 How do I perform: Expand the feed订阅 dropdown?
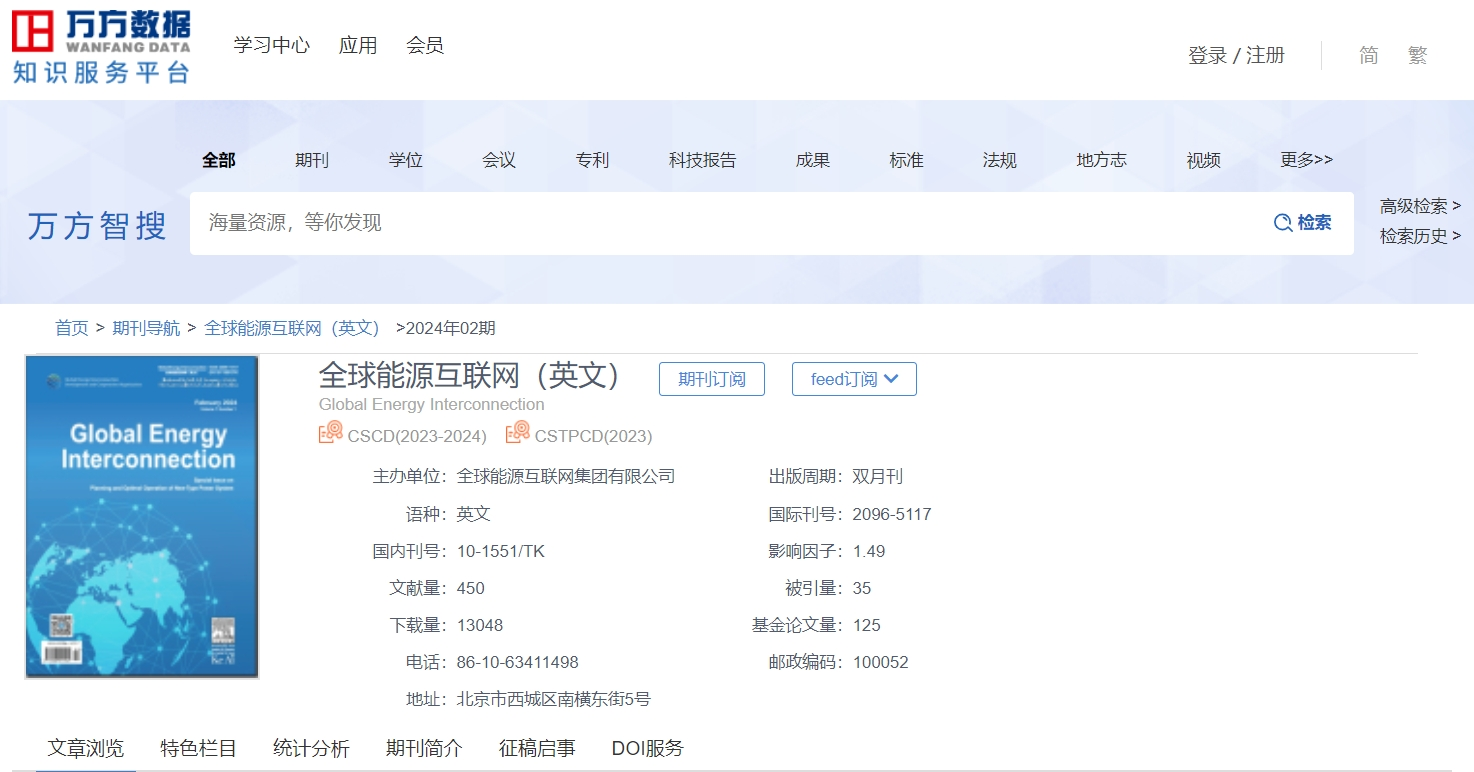[854, 379]
